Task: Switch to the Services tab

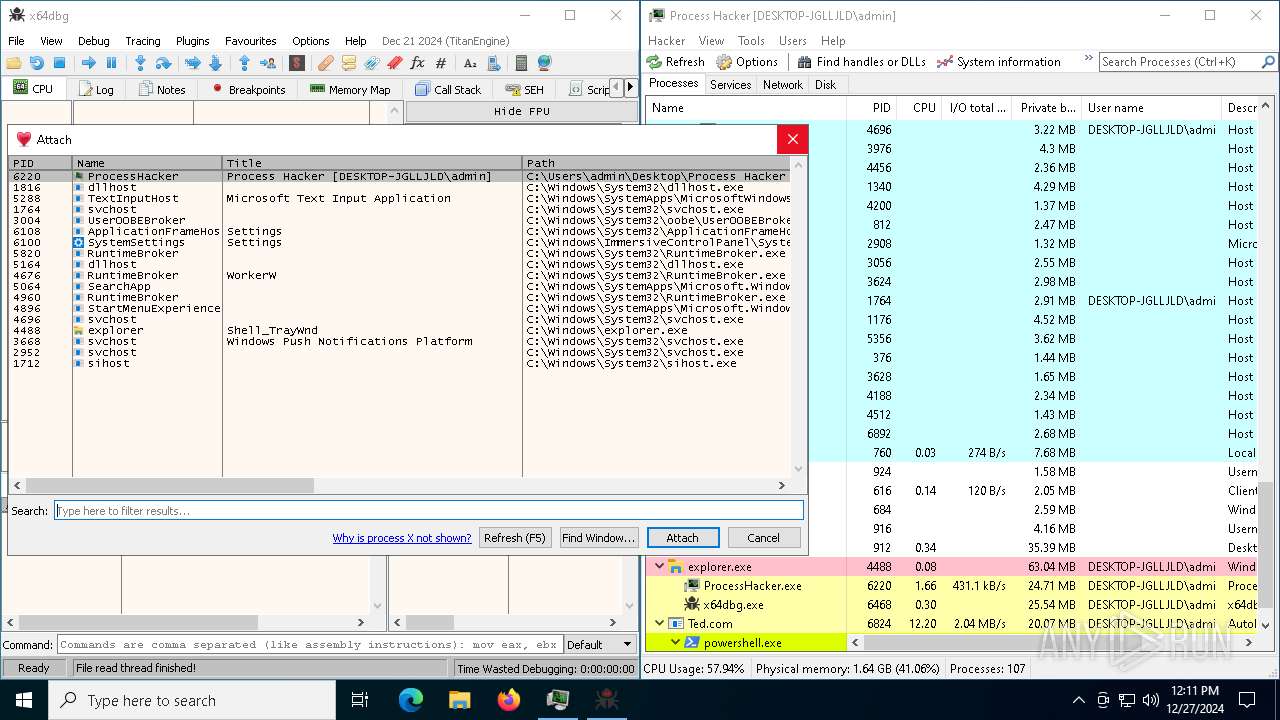Action: pyautogui.click(x=730, y=85)
